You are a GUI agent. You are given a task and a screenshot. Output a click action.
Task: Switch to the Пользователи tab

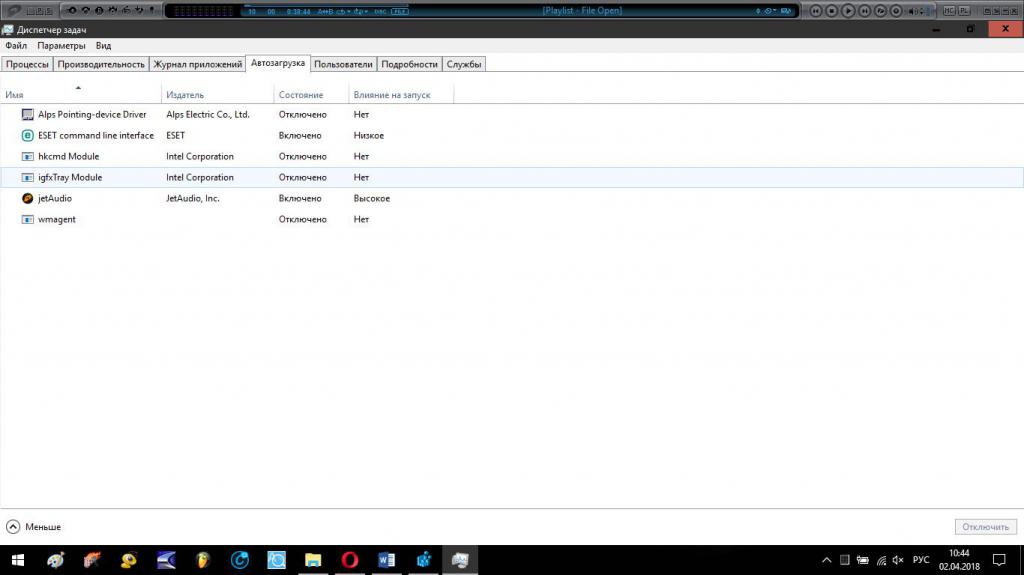pyautogui.click(x=343, y=64)
